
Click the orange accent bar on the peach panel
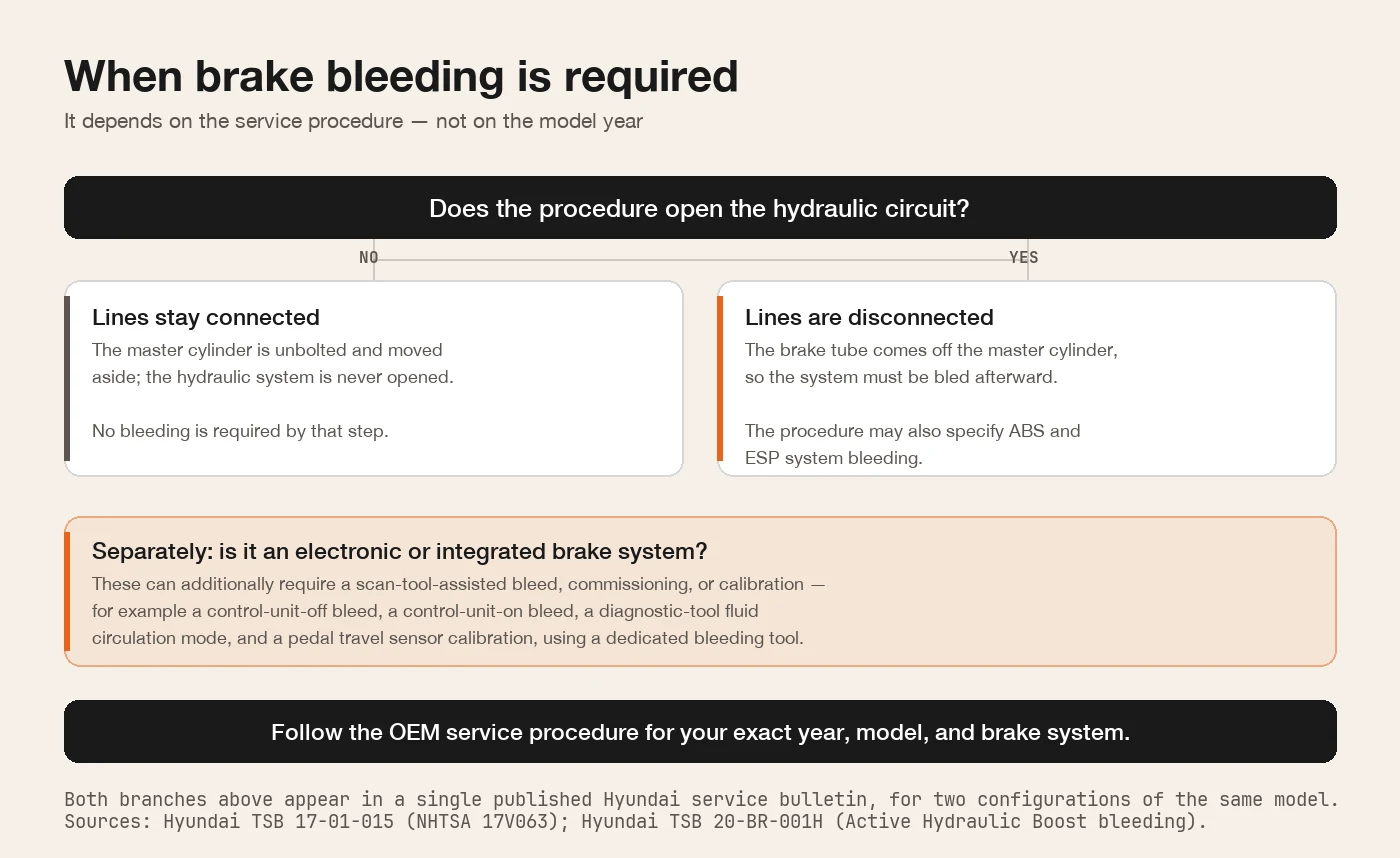tap(67, 591)
